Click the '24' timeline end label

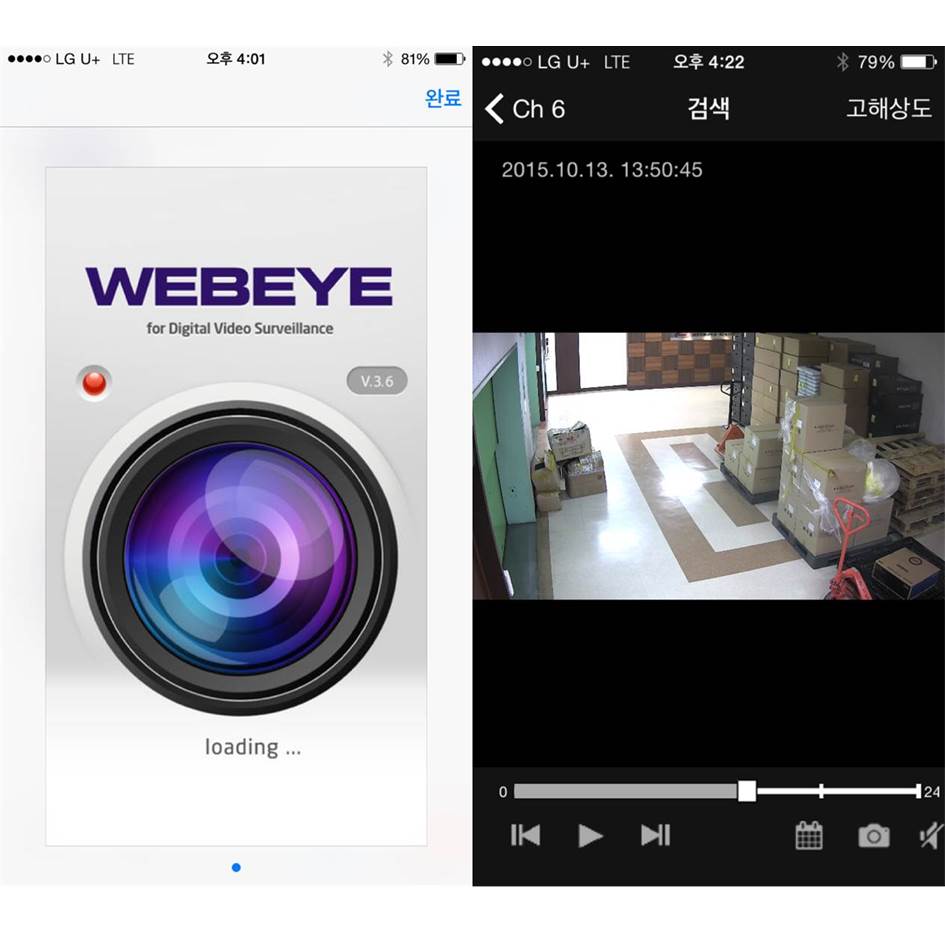point(932,791)
